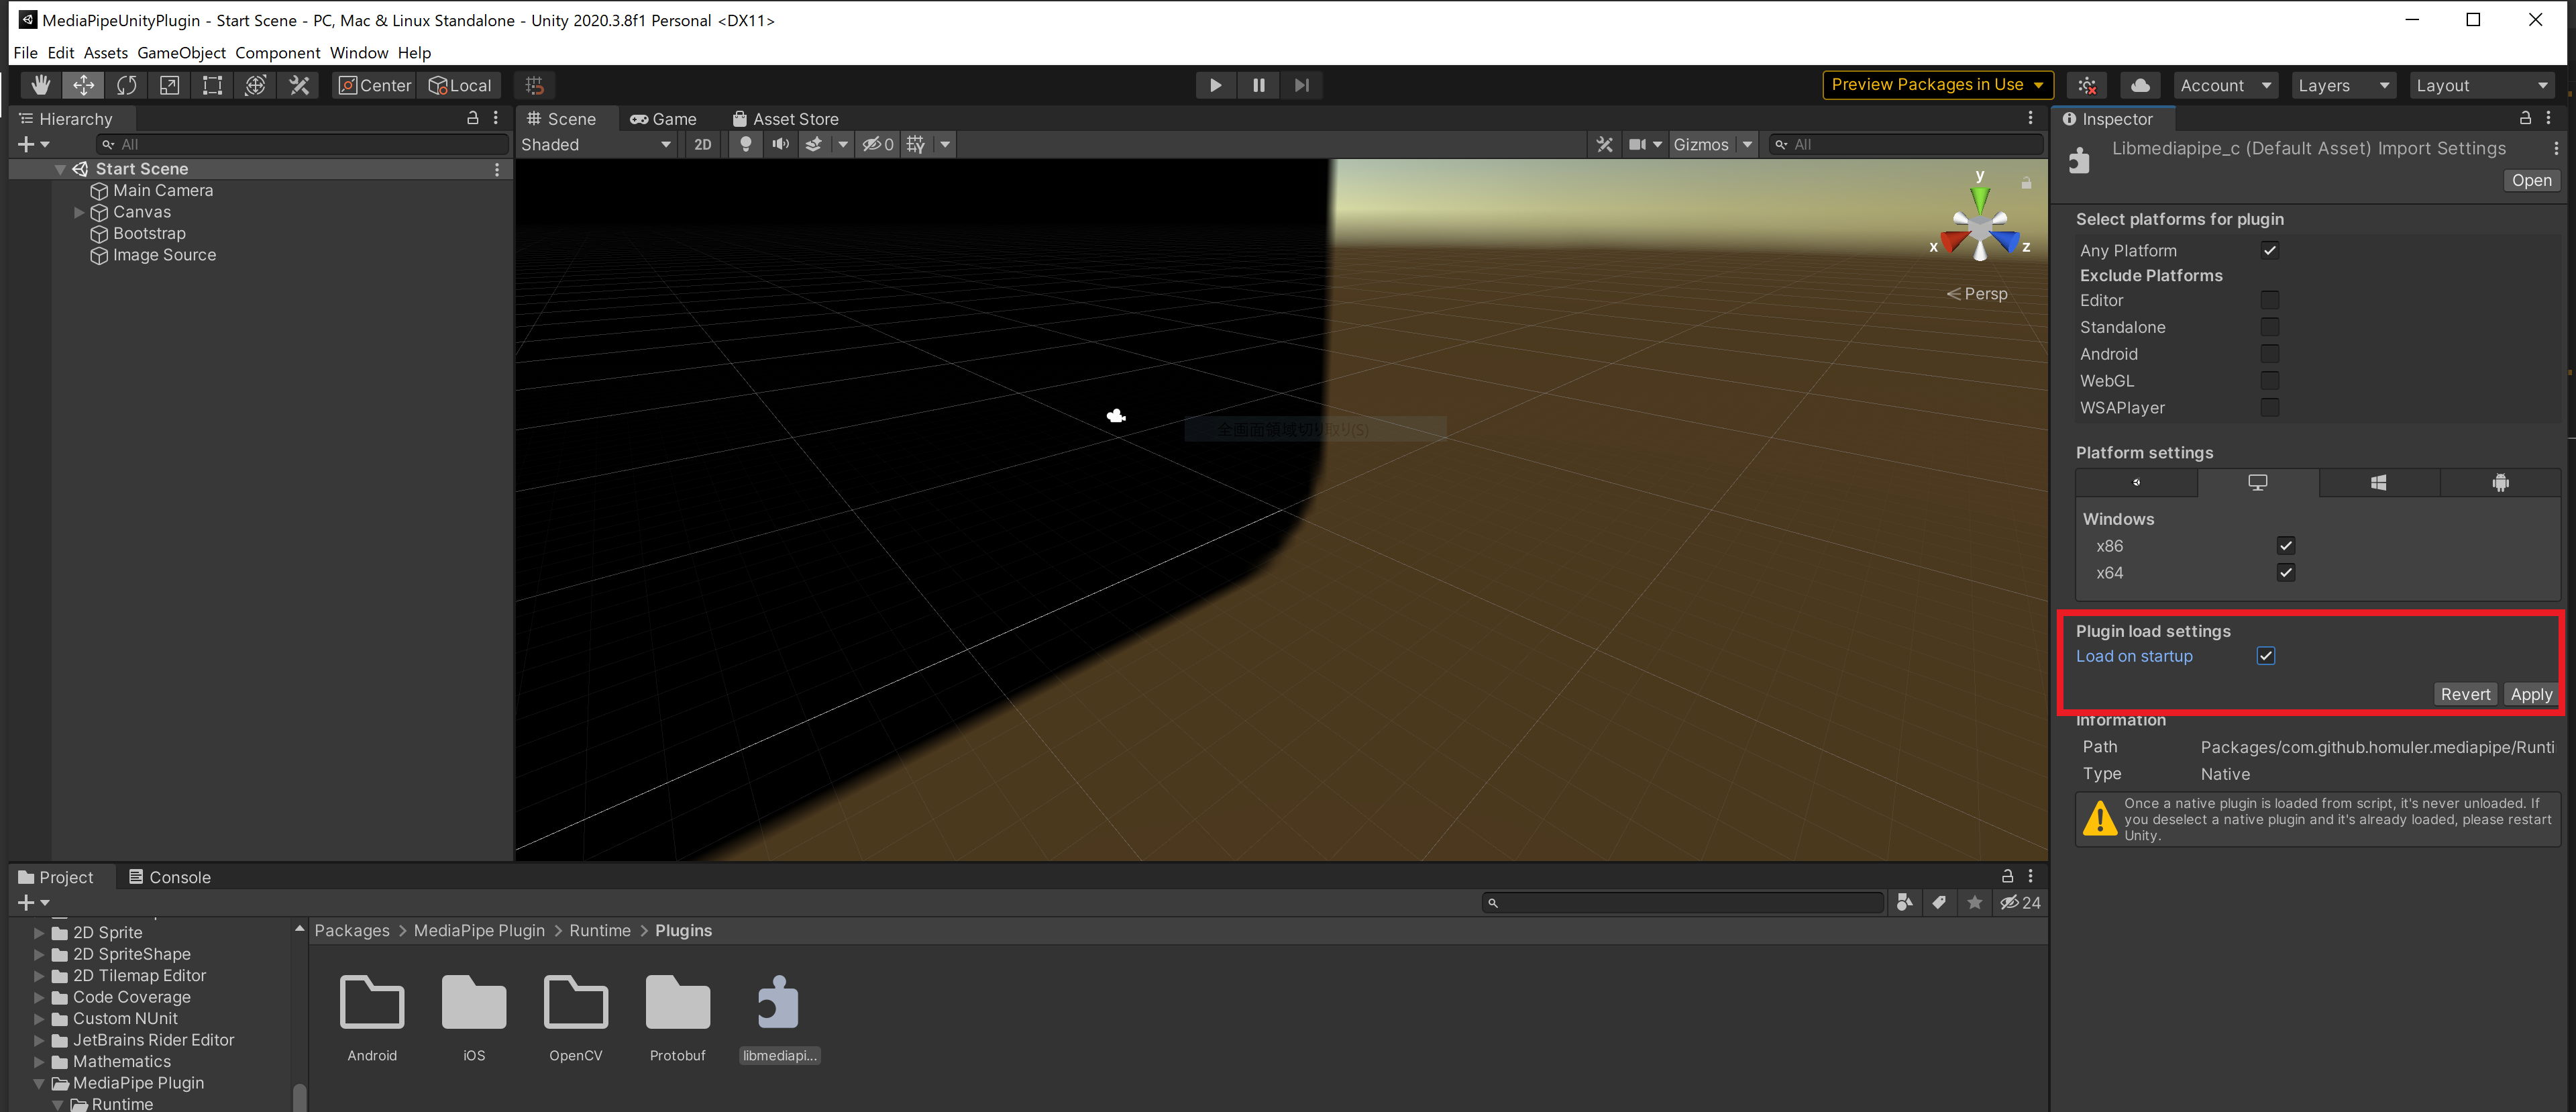Toggle scene grid visibility icon
This screenshot has height=1112, width=2576.
tap(916, 144)
